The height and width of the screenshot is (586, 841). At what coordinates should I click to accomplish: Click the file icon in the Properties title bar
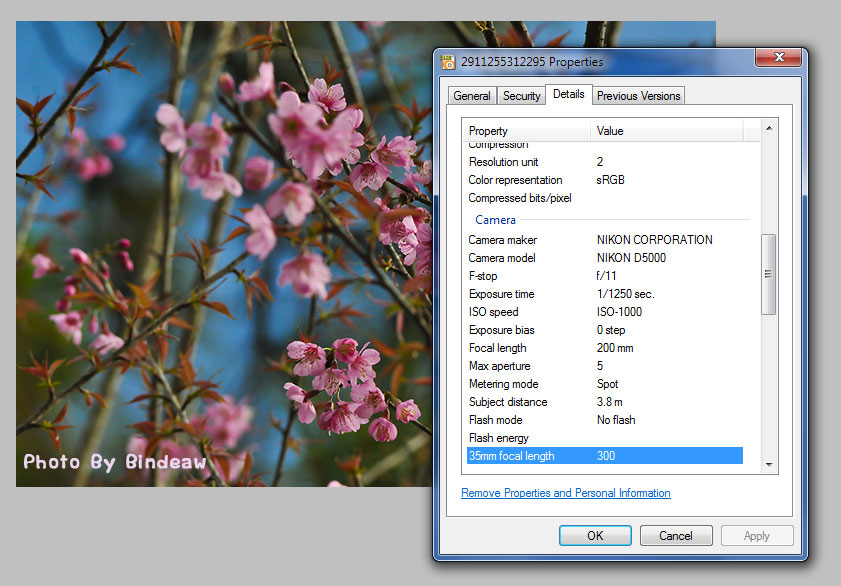pyautogui.click(x=448, y=61)
